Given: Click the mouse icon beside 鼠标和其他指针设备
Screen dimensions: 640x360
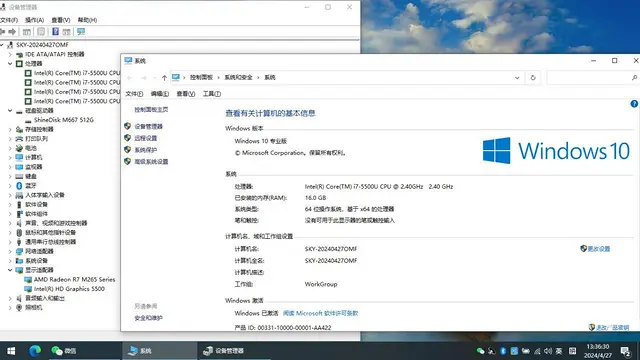Looking at the screenshot, I should pyautogui.click(x=19, y=232).
